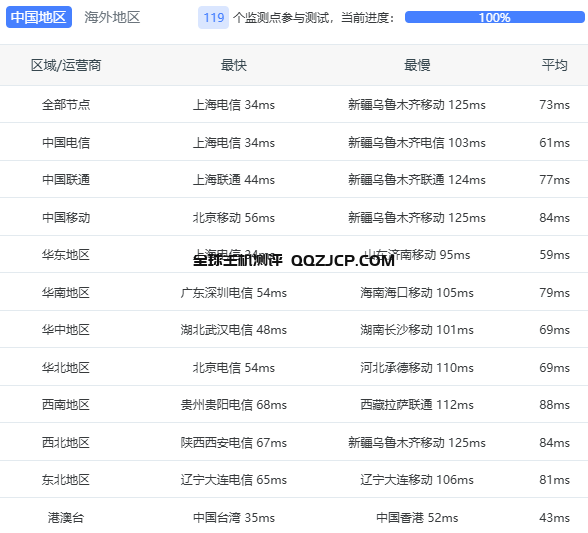
Task: Click the 山东济南移动 95ms cell
Action: (x=417, y=255)
